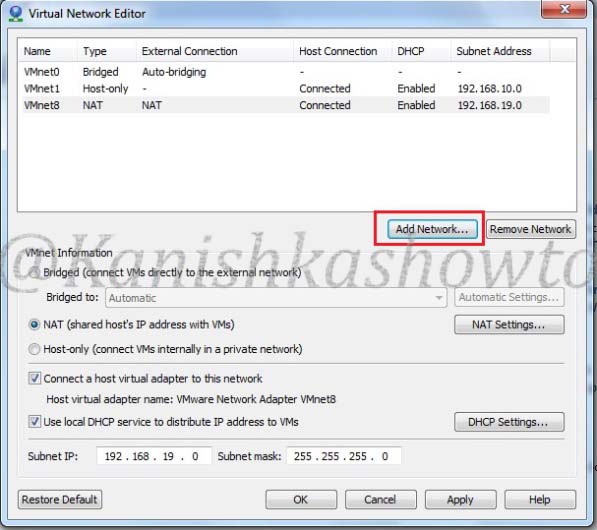The height and width of the screenshot is (530, 597).
Task: Open the NAT Settings dialog
Action: click(509, 325)
